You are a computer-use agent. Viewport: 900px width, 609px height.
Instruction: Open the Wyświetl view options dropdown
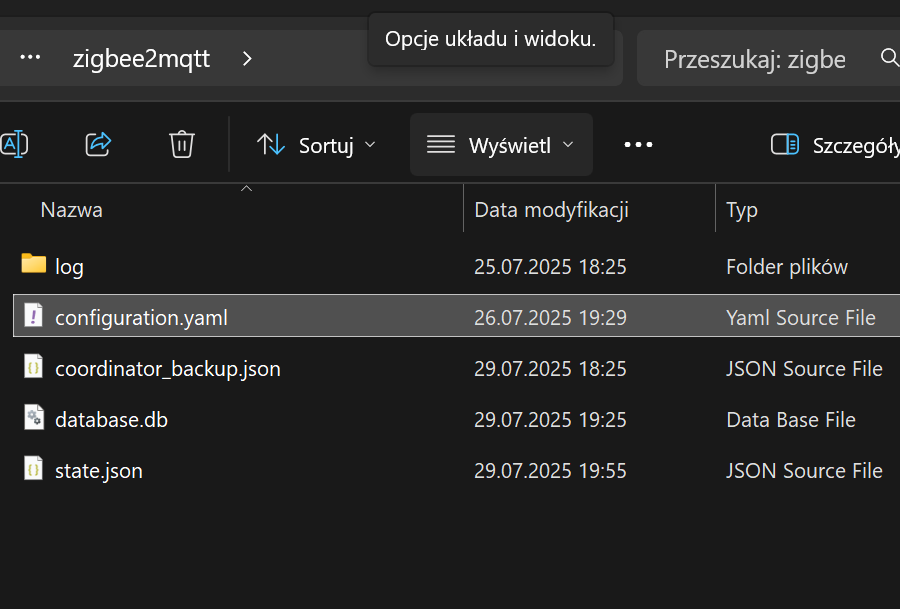[x=501, y=145]
